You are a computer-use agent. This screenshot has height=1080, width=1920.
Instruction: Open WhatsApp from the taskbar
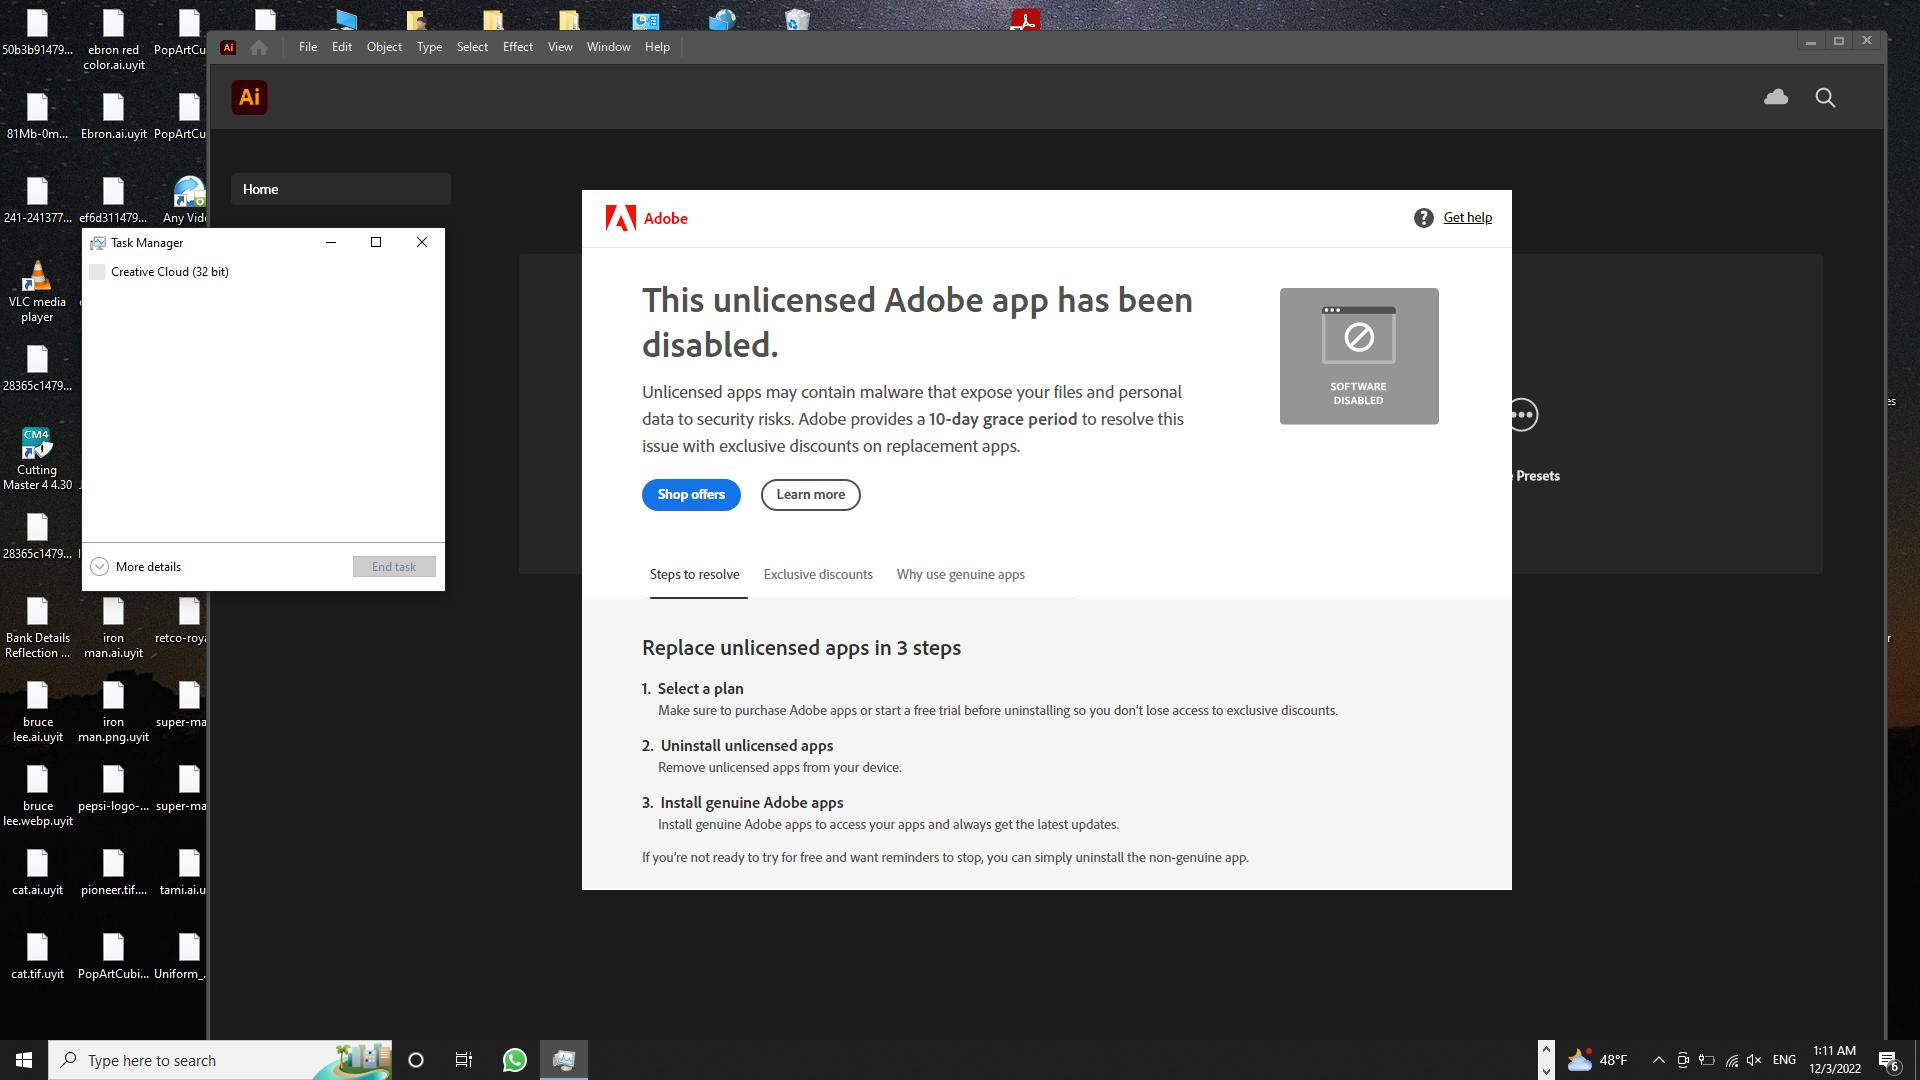point(515,1060)
